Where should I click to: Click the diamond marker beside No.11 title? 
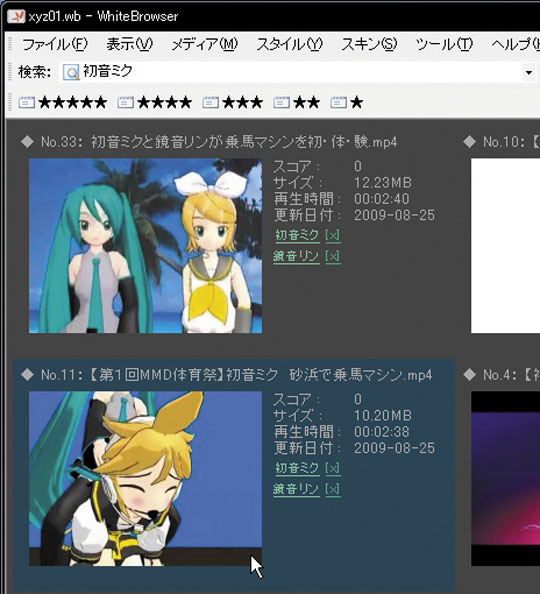point(27,375)
